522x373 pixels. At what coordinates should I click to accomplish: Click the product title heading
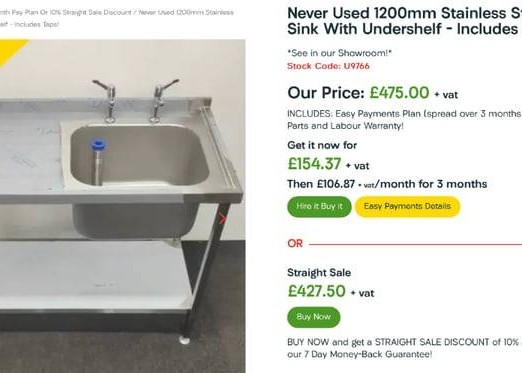coord(404,21)
